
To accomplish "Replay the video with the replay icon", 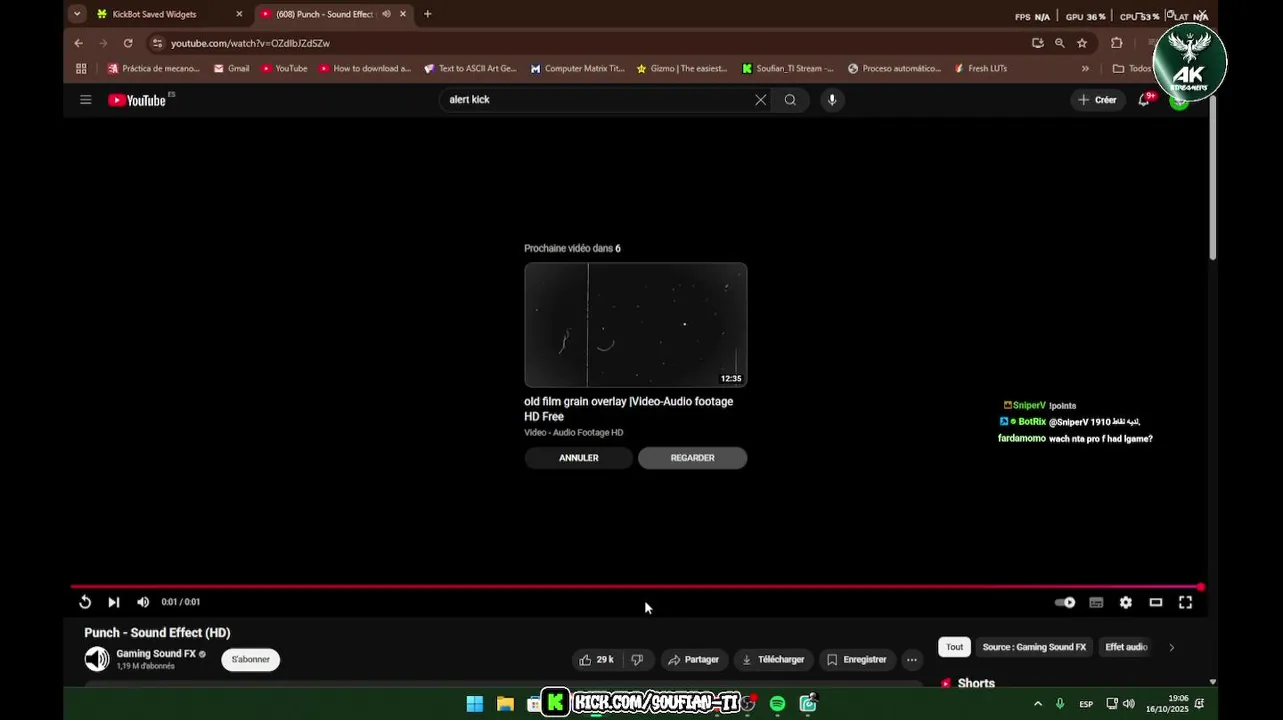I will click(x=85, y=602).
